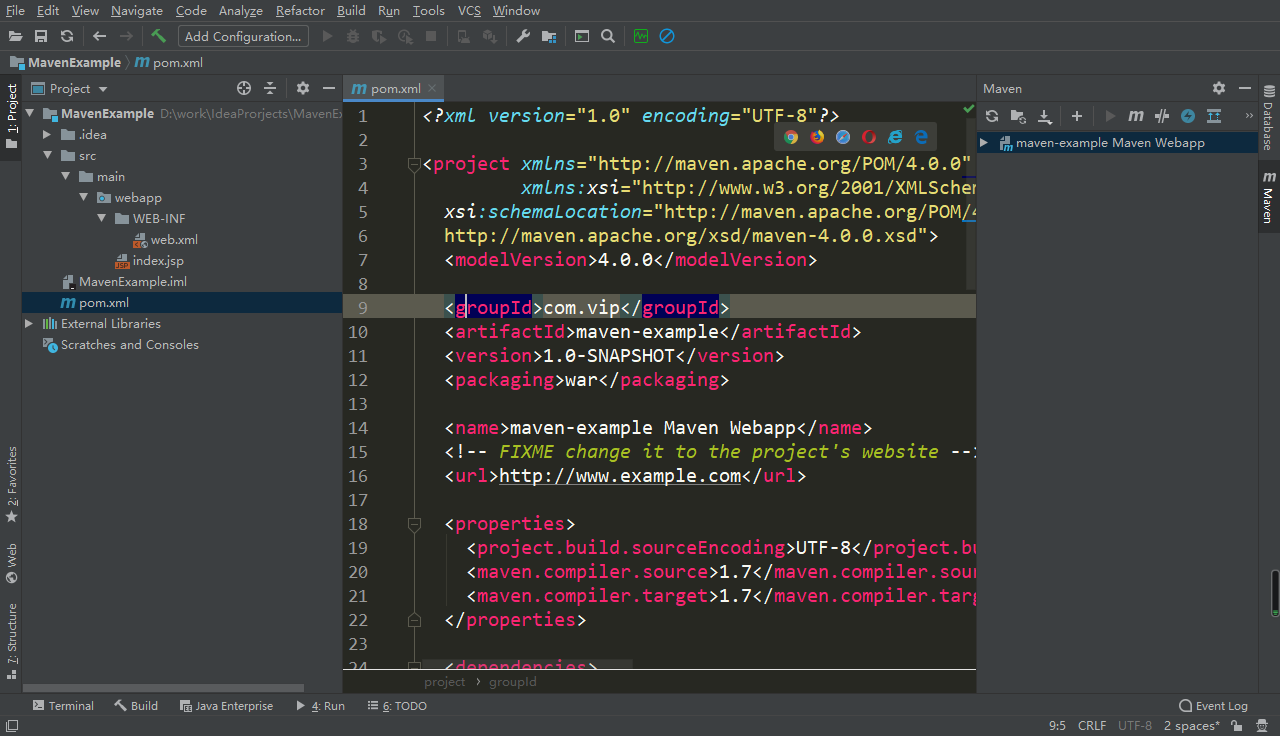Add Maven project with plus icon

pyautogui.click(x=1077, y=116)
